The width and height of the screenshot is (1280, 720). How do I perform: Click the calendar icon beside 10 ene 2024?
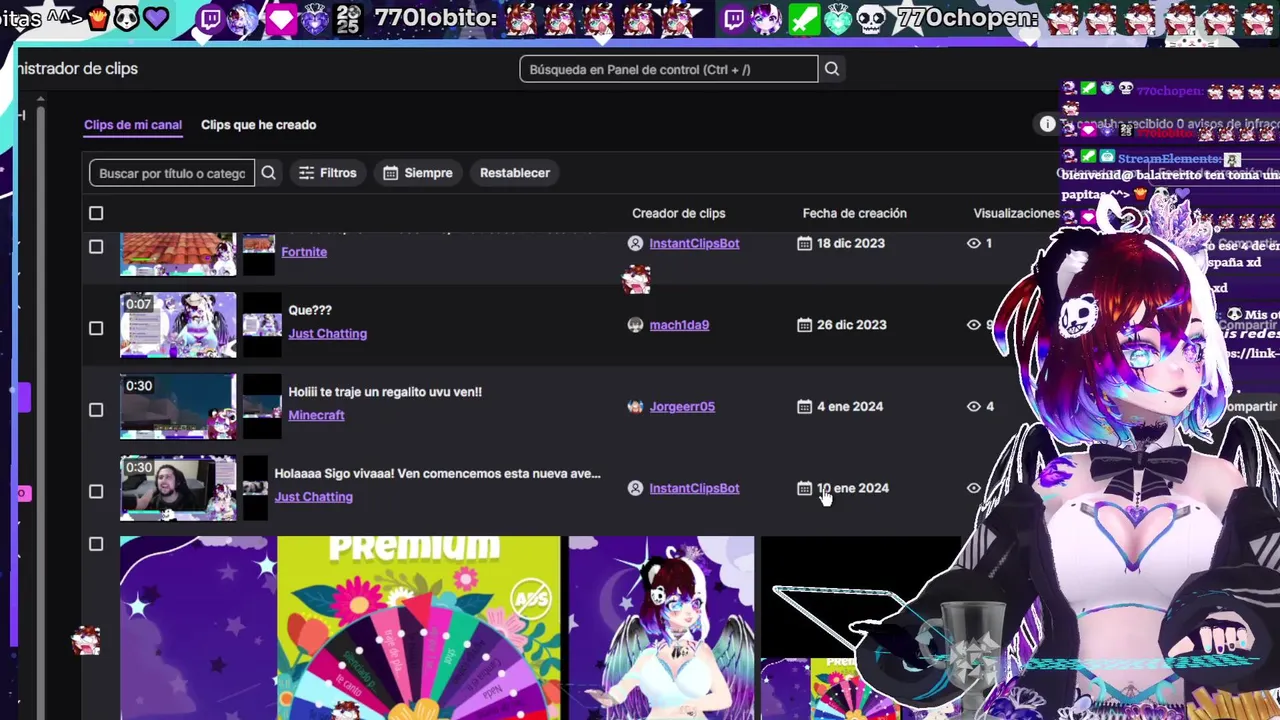804,488
